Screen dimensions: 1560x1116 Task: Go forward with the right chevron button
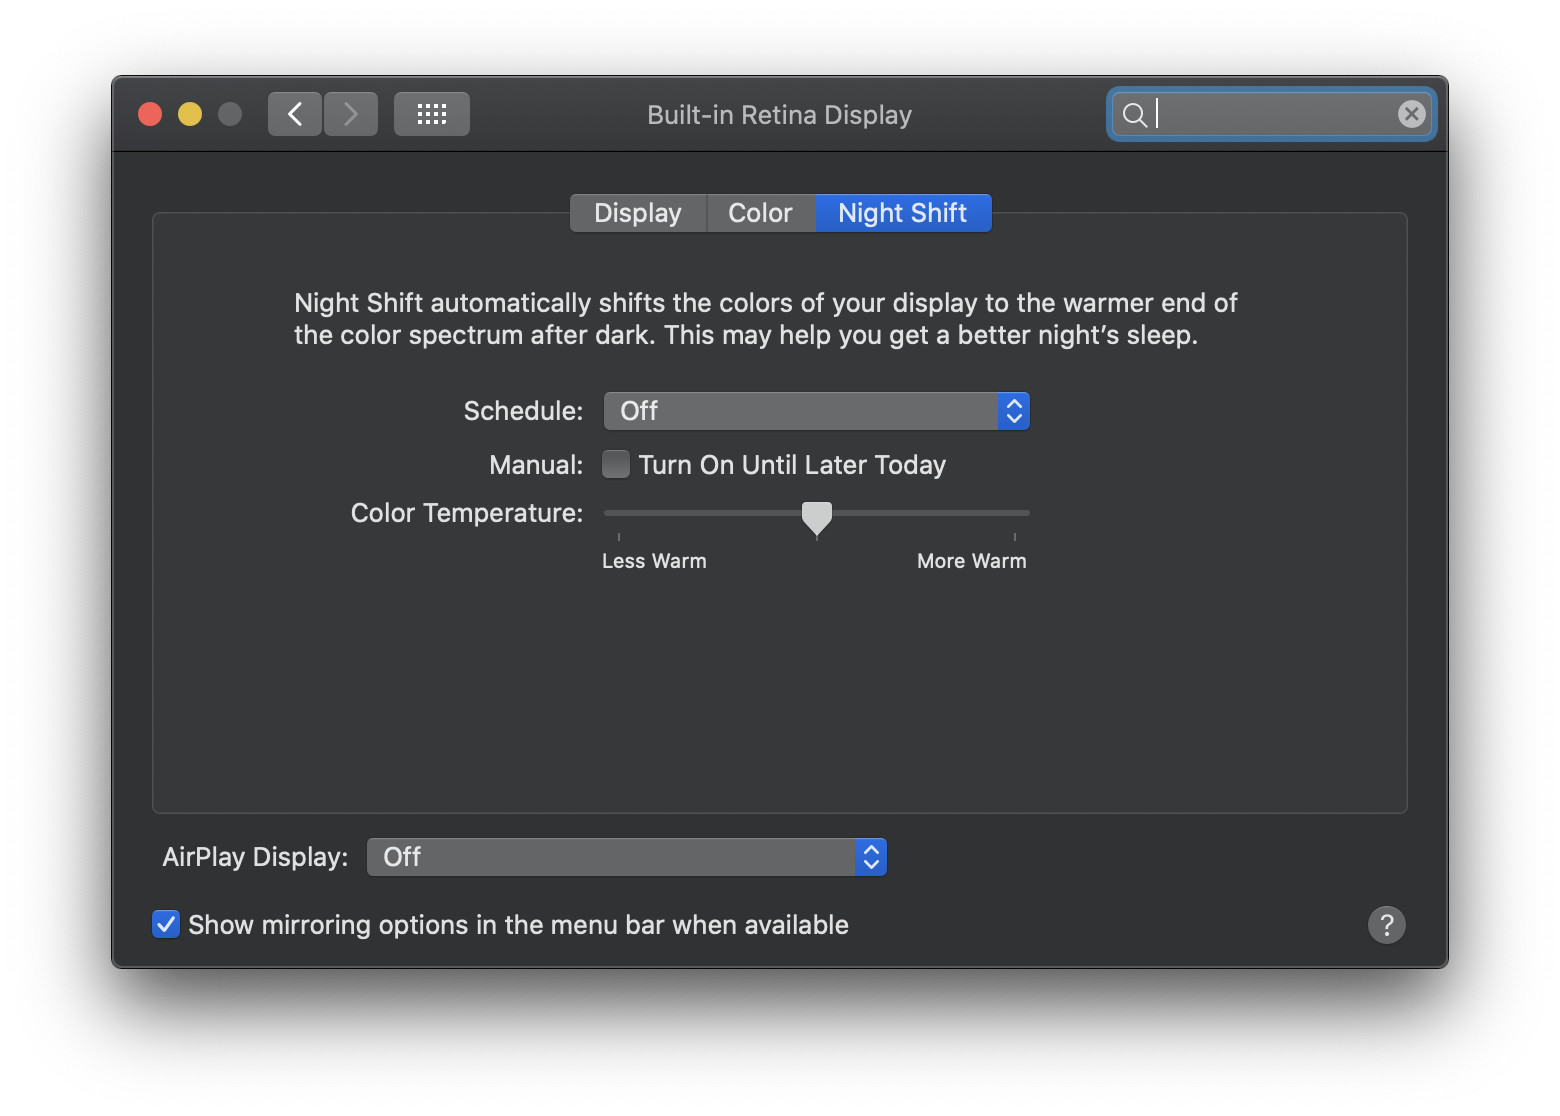(351, 114)
